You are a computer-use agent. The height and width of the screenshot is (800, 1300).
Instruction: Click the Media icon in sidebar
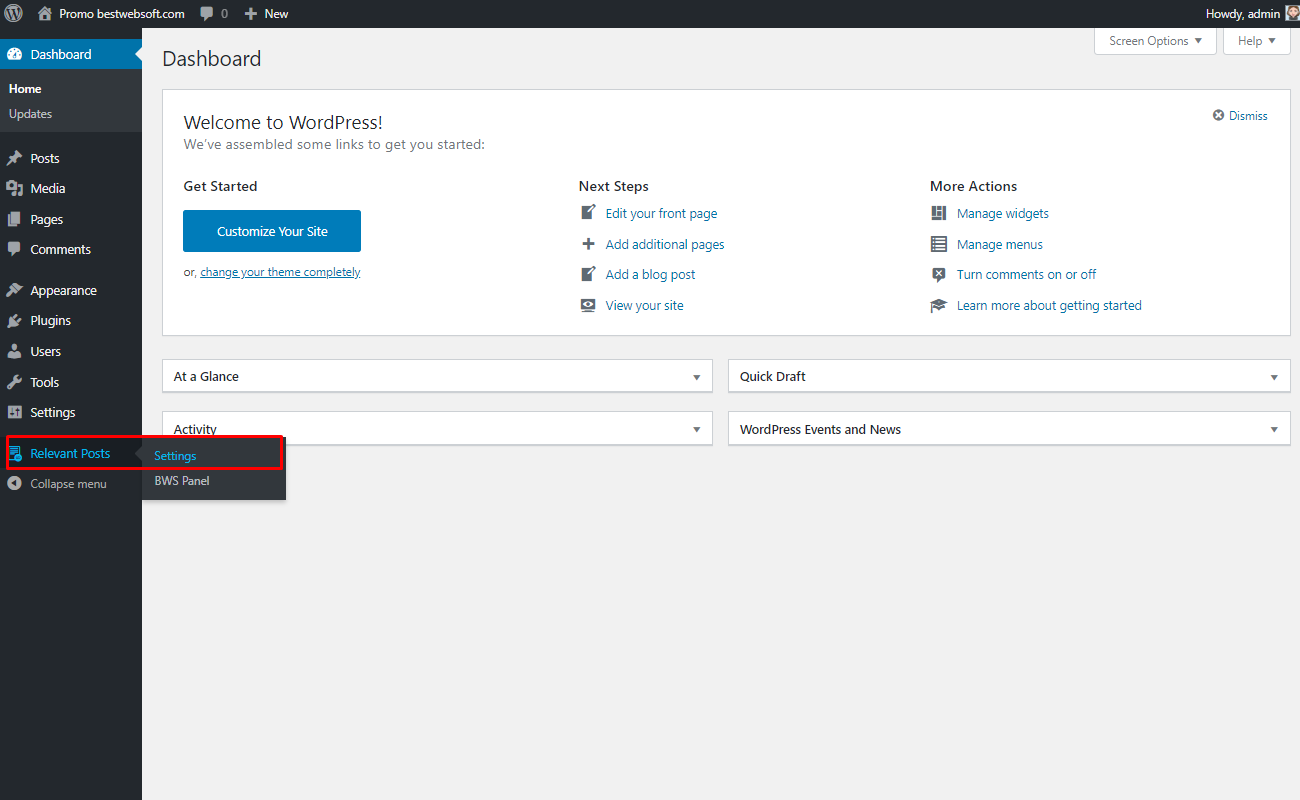14,188
